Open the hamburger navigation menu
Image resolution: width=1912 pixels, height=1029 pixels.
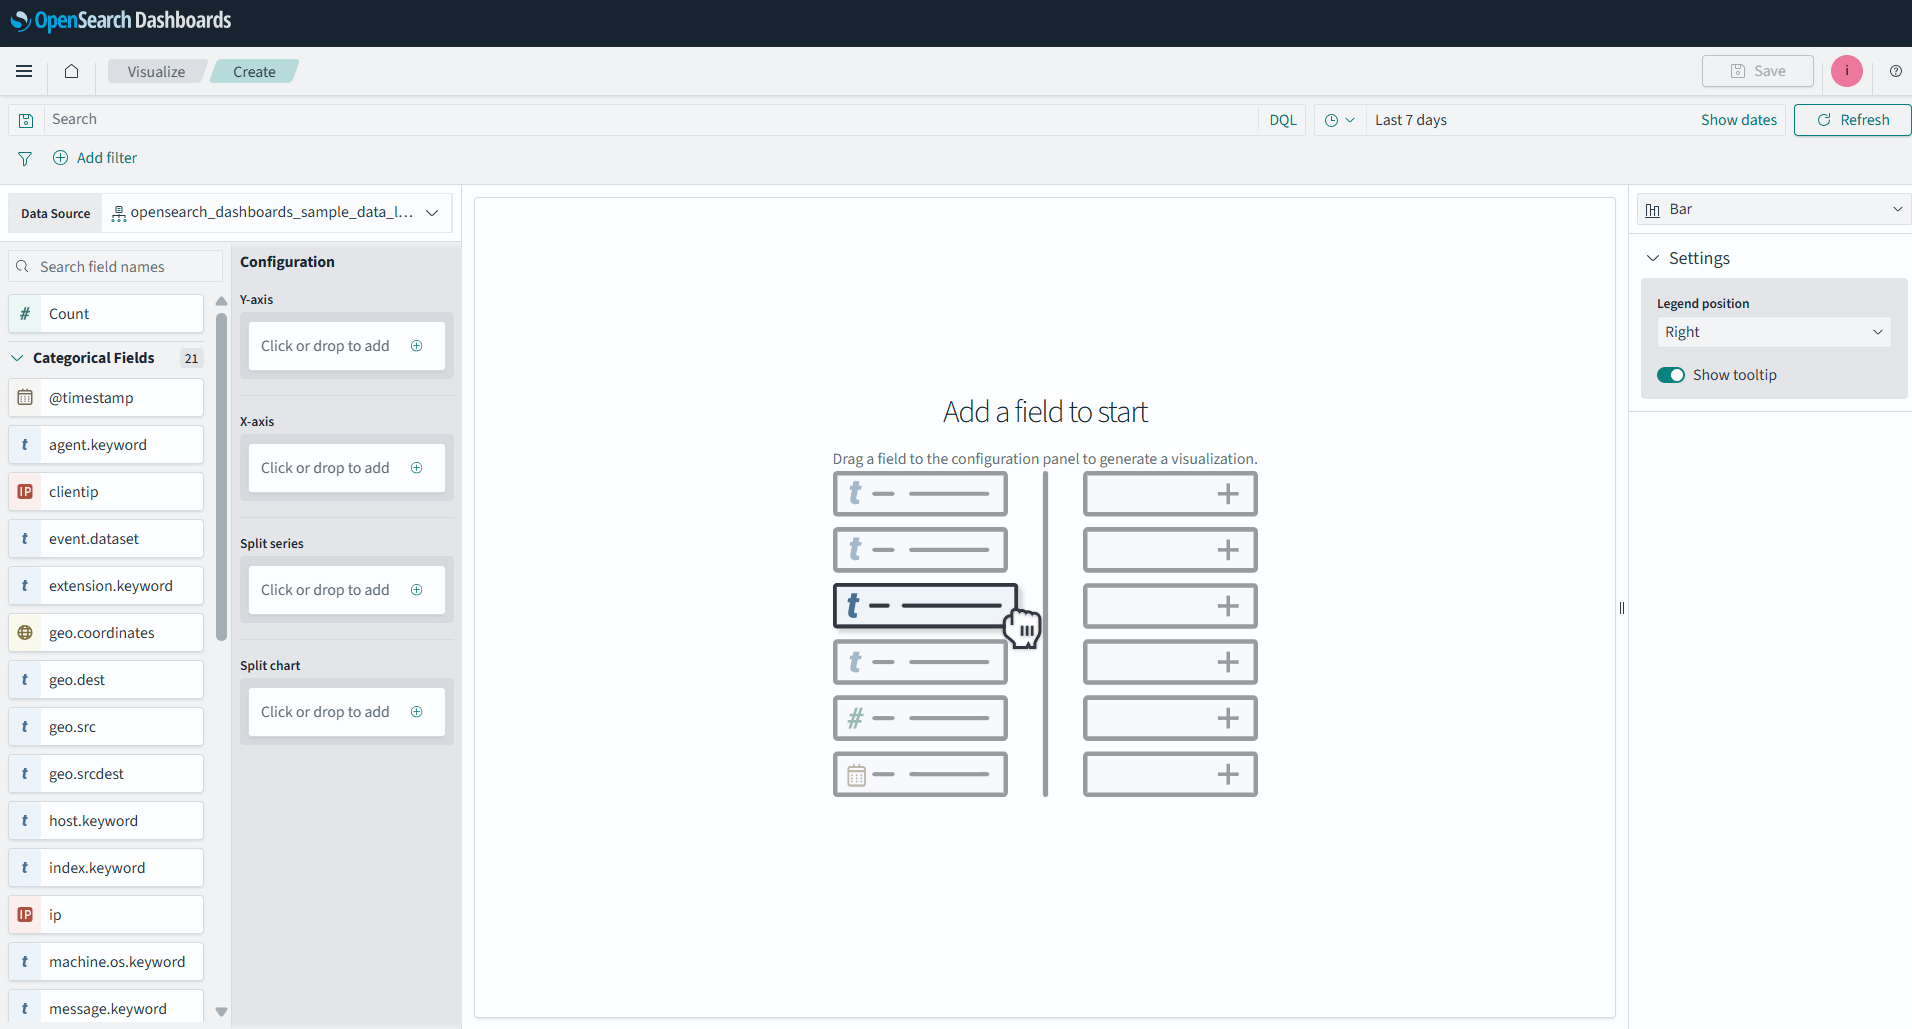(24, 71)
